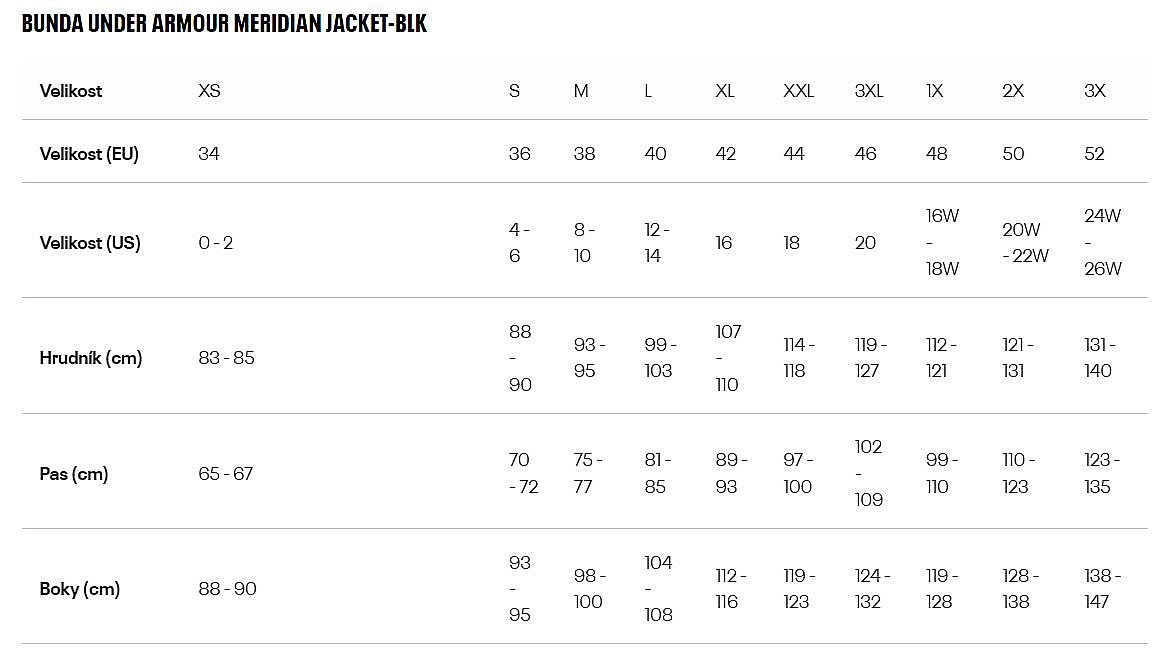Select the Velikost (EU) row label
Screen dimensions: 1176x665
click(89, 154)
